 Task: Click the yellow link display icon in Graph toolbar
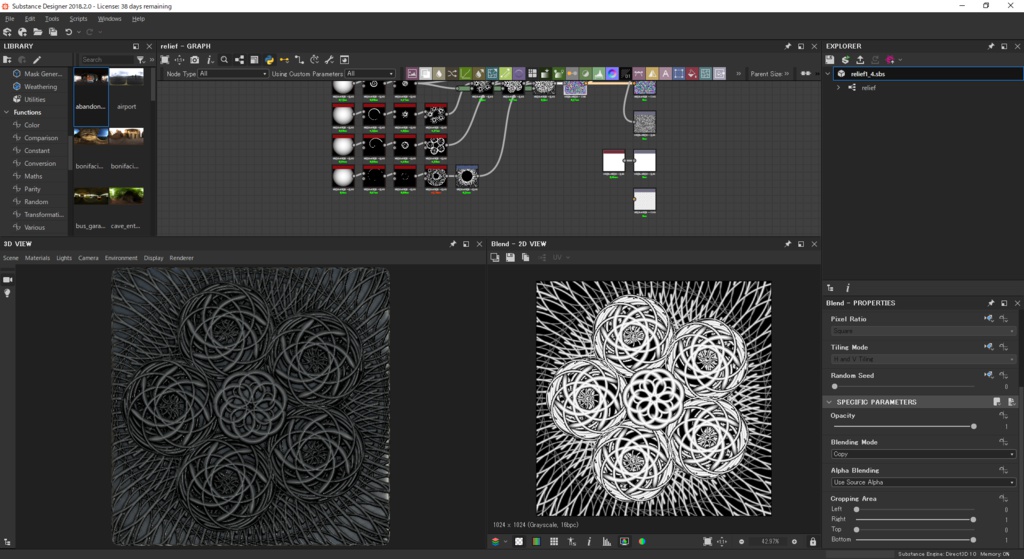coord(284,59)
